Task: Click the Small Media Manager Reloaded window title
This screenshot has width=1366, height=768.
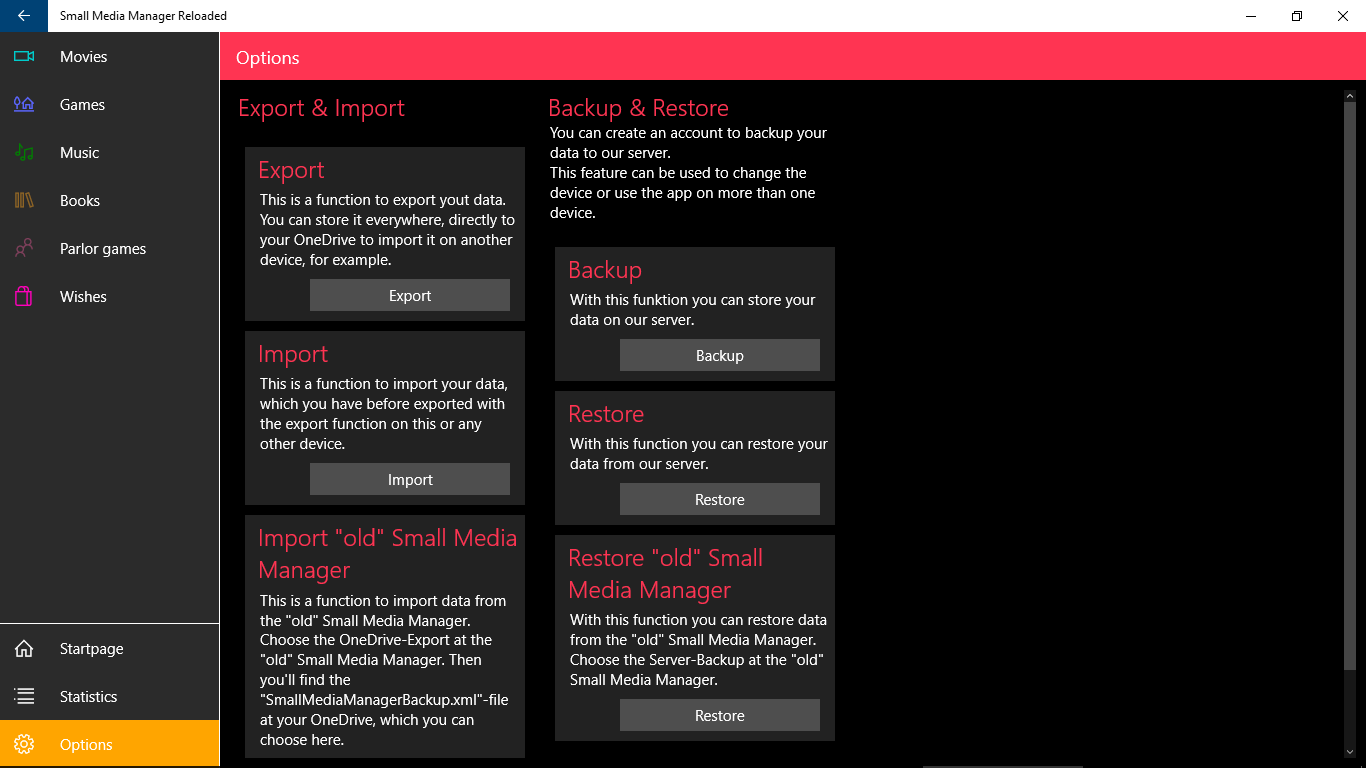Action: (143, 16)
